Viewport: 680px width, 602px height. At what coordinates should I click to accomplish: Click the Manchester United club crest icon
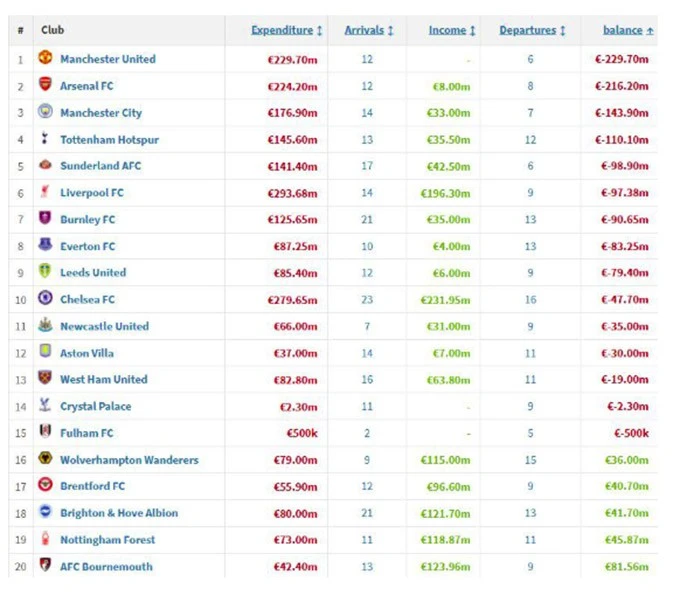pos(45,59)
